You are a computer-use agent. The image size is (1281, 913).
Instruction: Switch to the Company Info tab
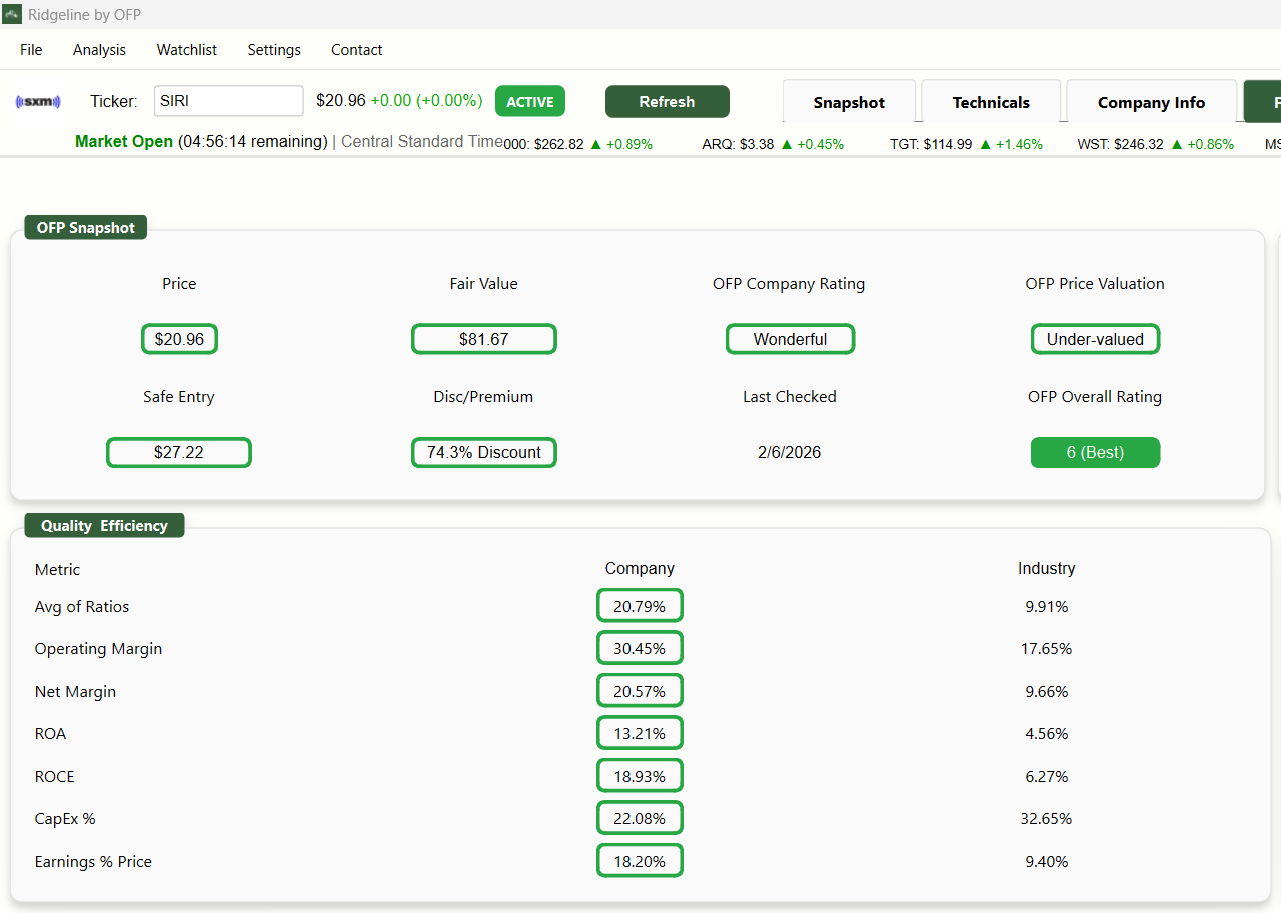pyautogui.click(x=1151, y=102)
